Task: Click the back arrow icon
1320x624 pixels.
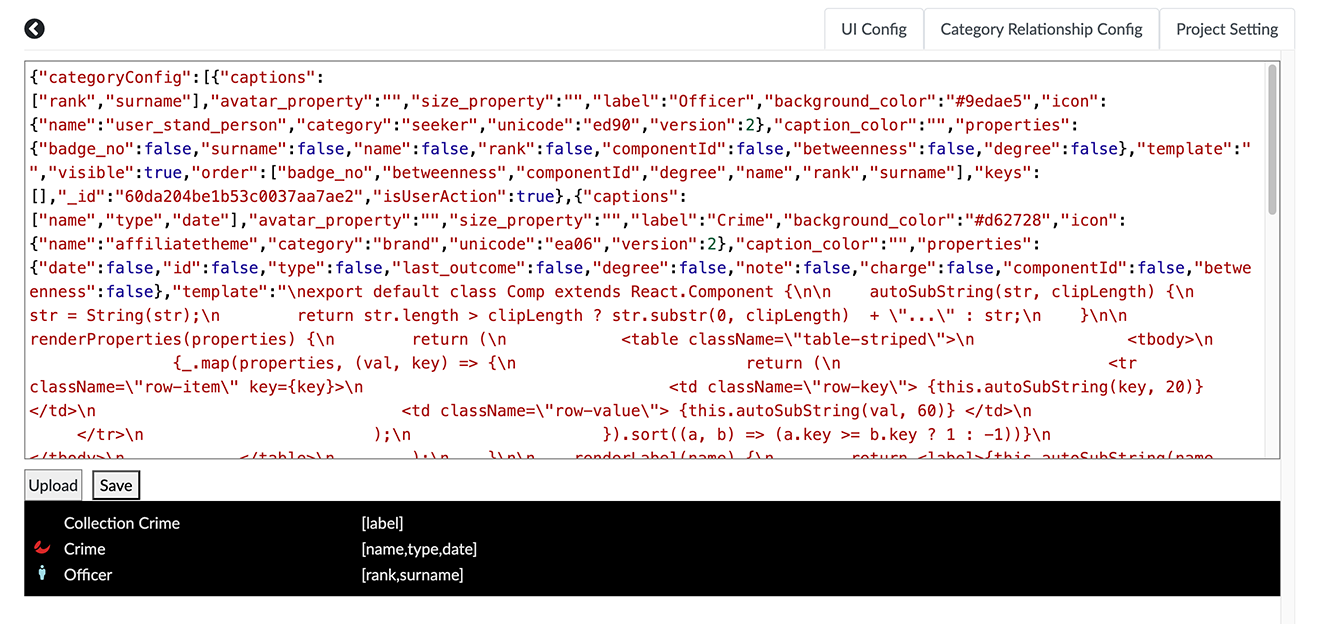Action: (x=35, y=29)
